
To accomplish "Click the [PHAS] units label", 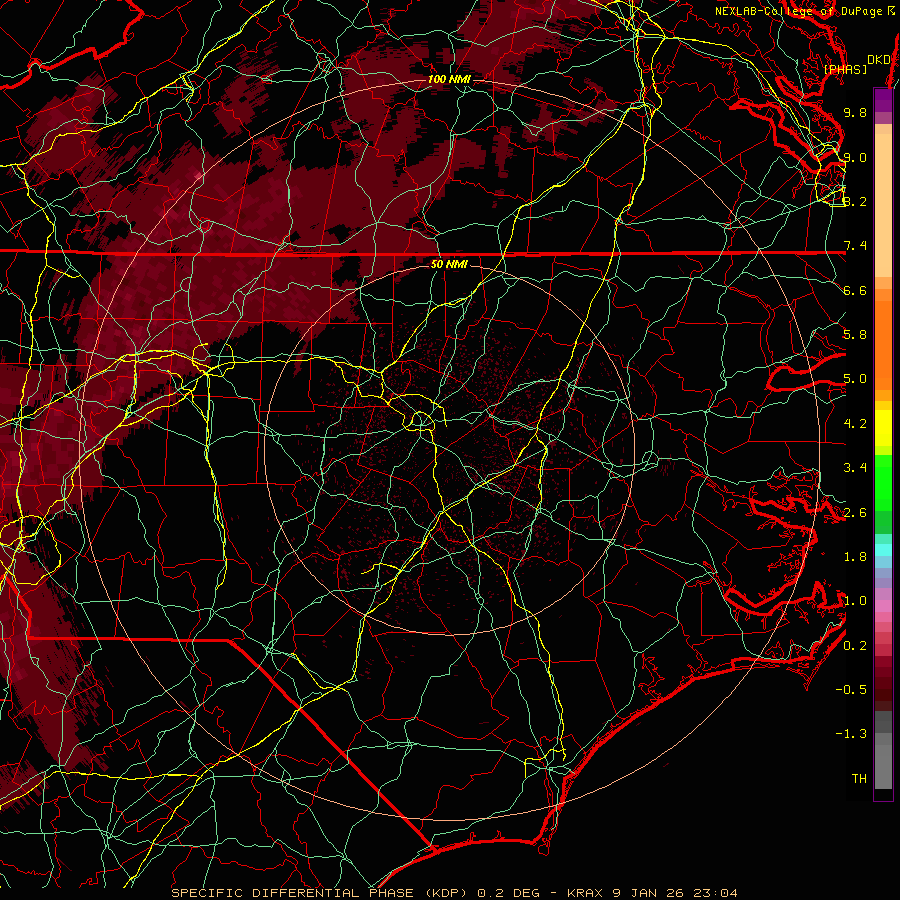I will (x=845, y=69).
